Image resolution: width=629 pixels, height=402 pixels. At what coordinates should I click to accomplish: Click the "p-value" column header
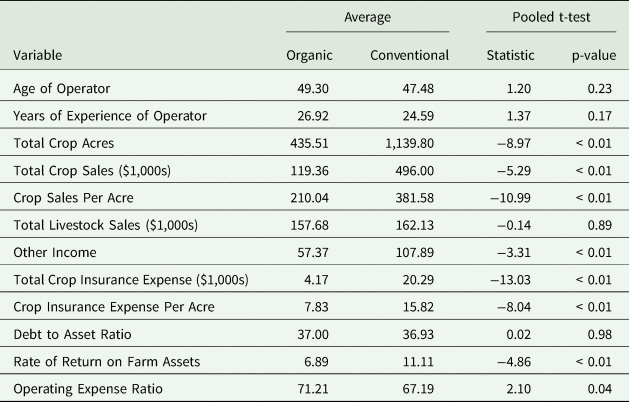(591, 55)
